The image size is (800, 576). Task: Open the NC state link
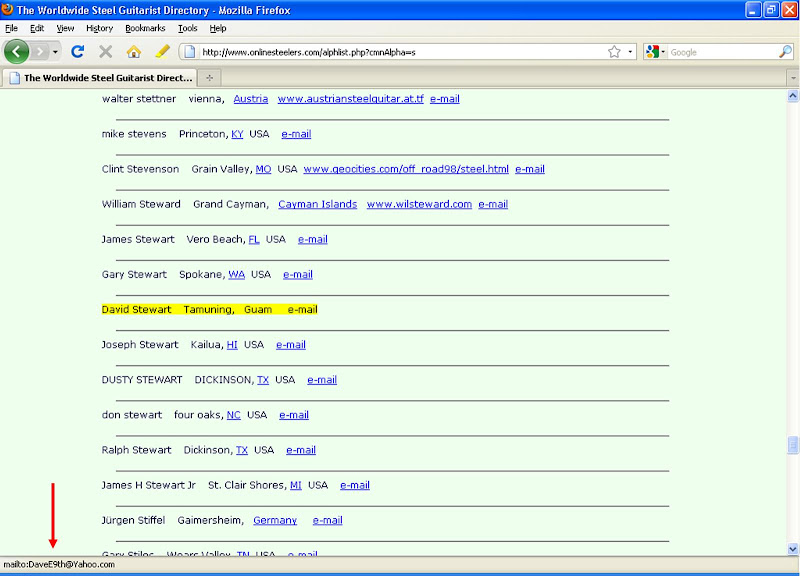coord(234,415)
